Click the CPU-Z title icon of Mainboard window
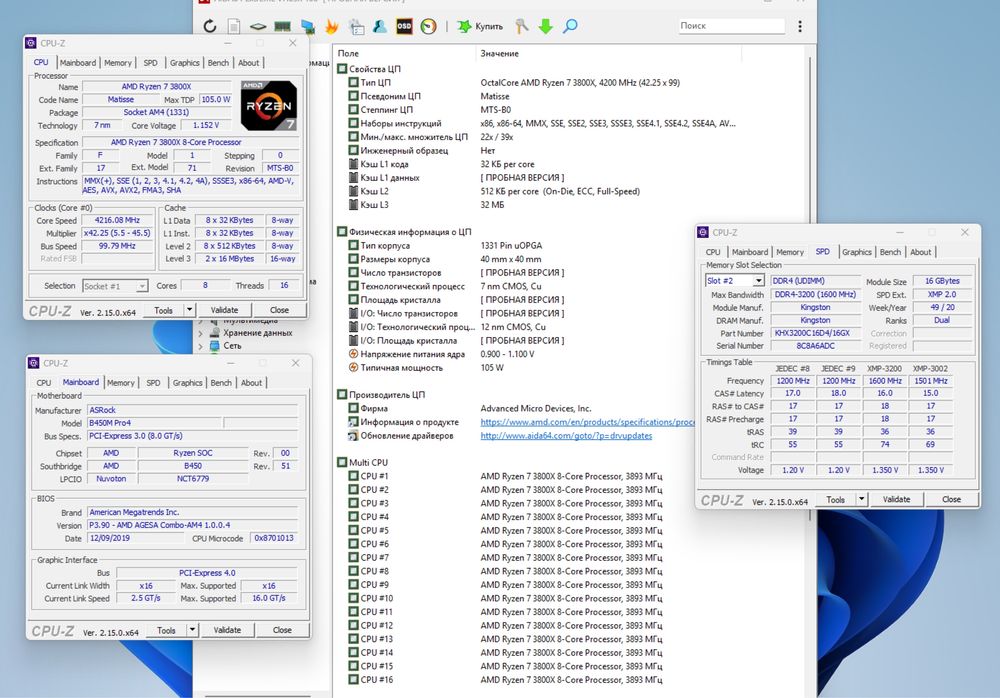The image size is (1000, 698). coord(33,363)
